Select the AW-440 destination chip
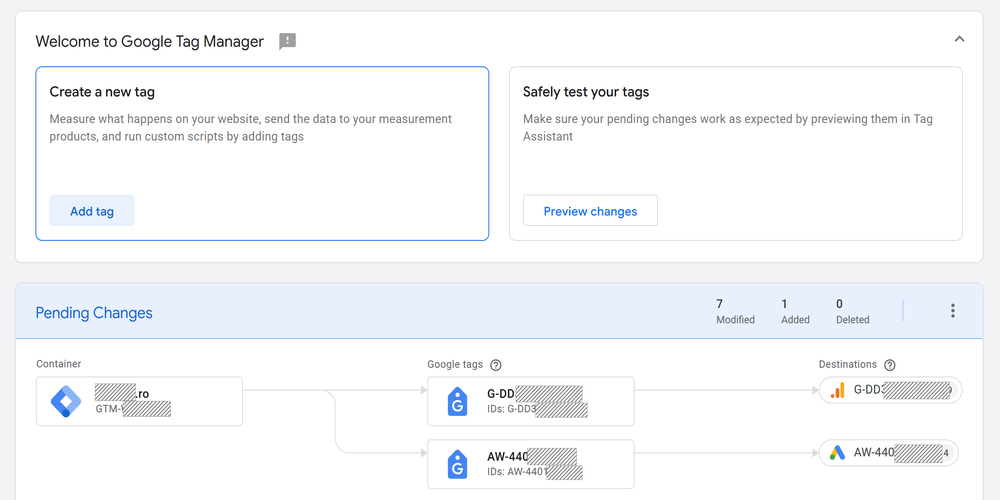This screenshot has width=1000, height=500. tap(888, 453)
